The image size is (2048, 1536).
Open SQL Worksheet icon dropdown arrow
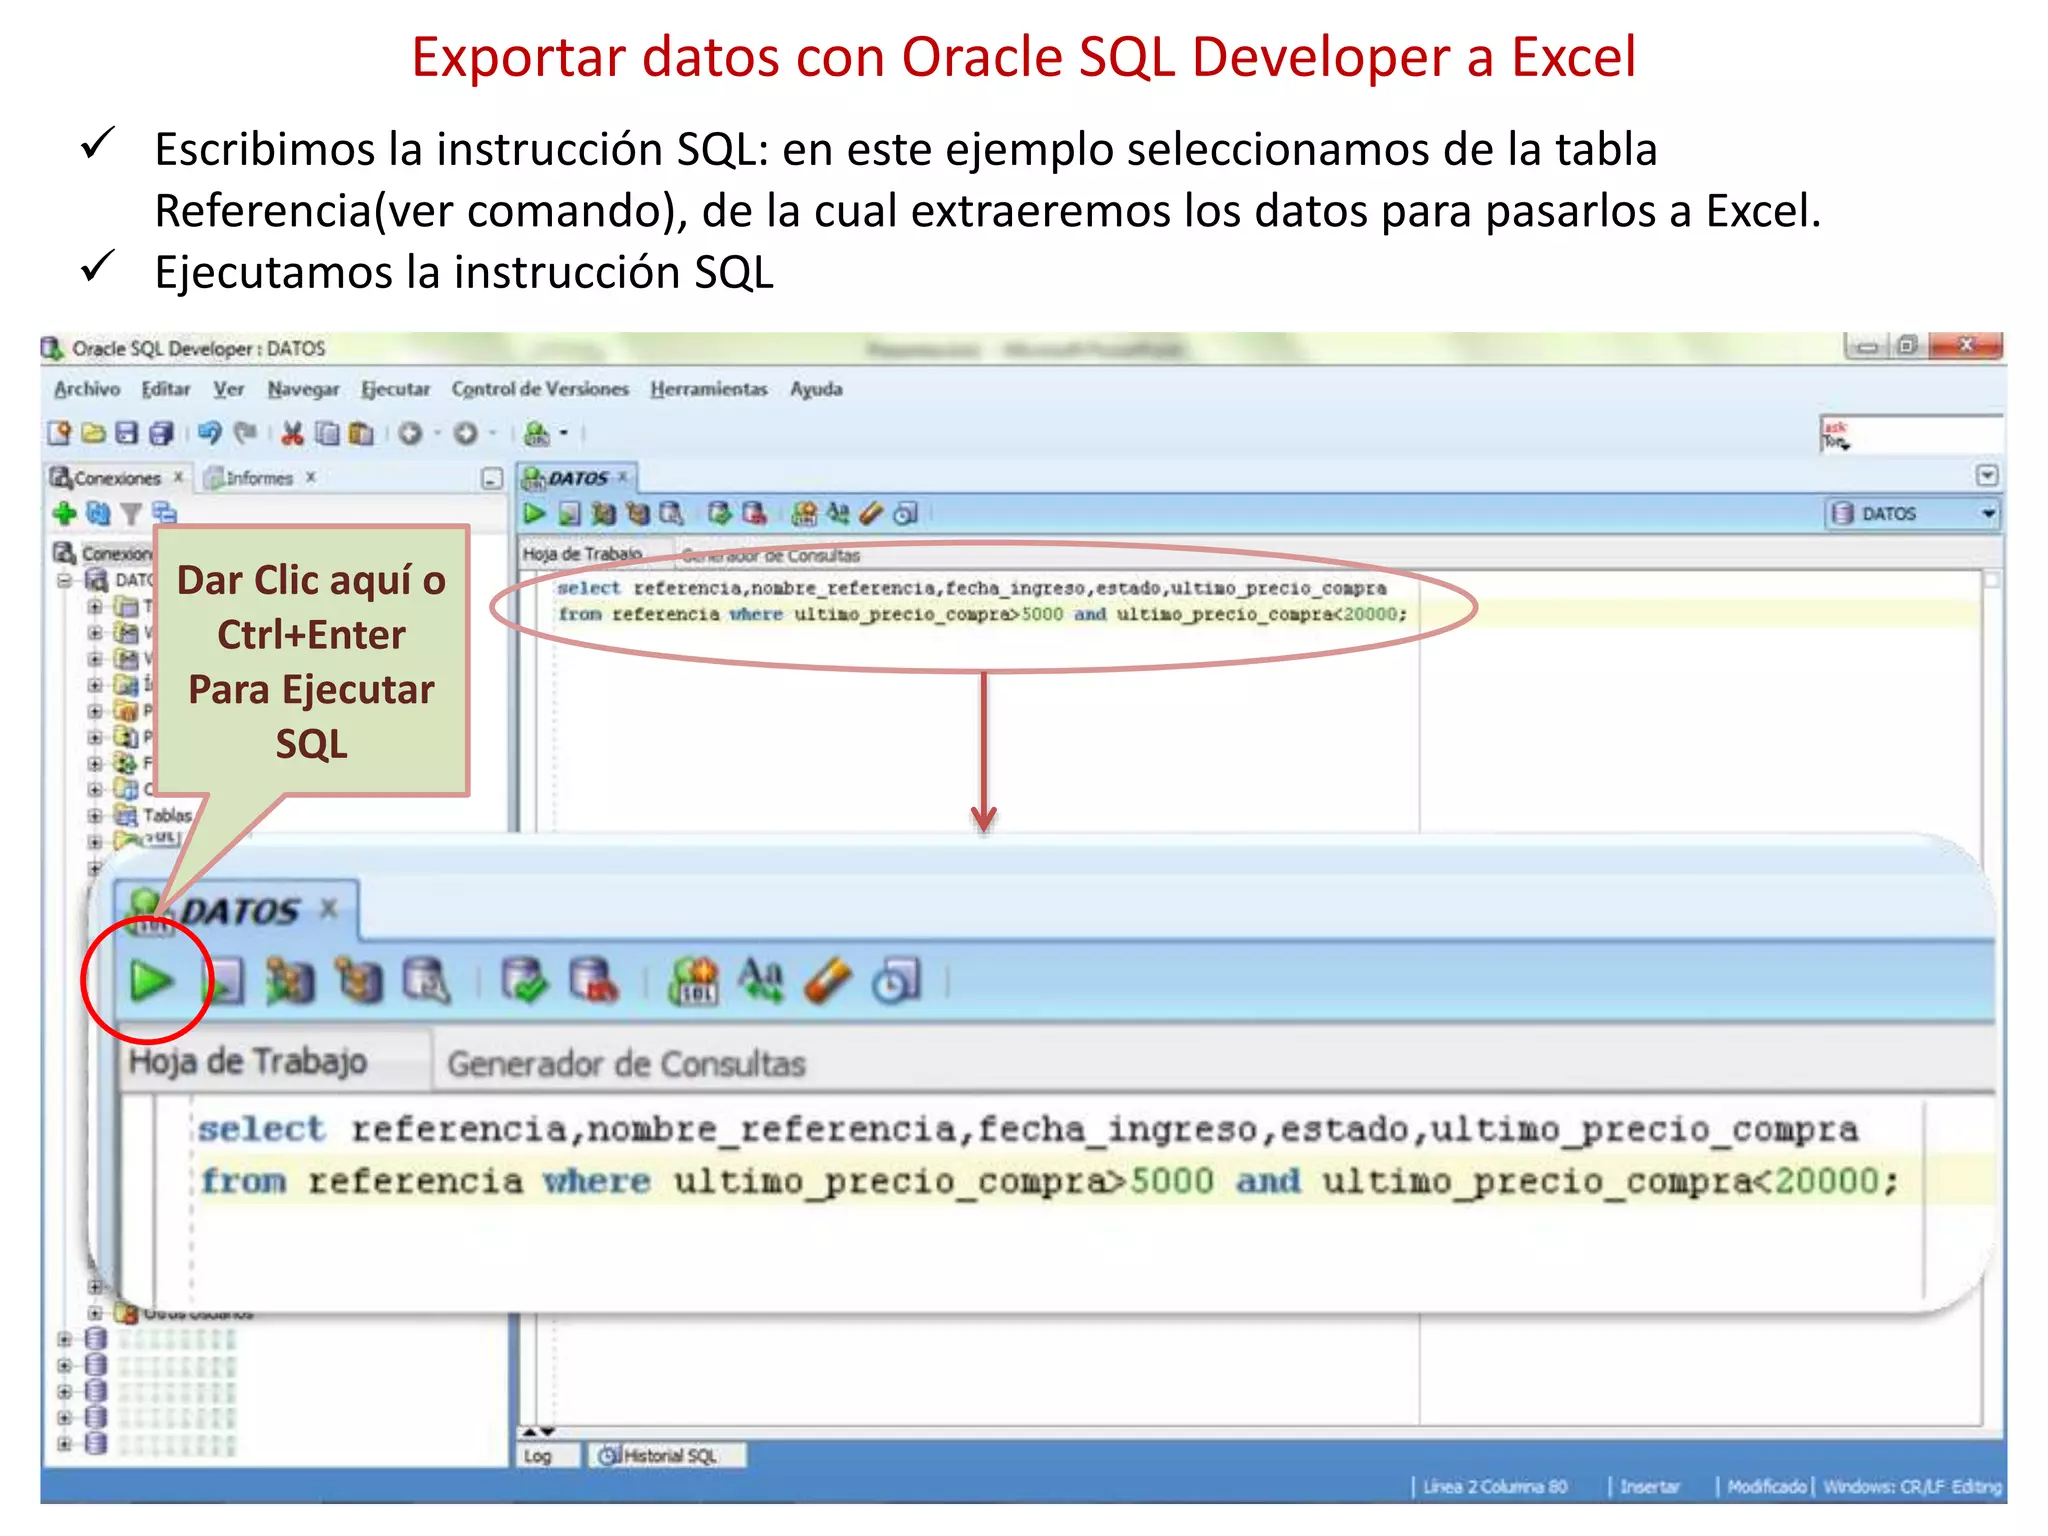tap(564, 433)
